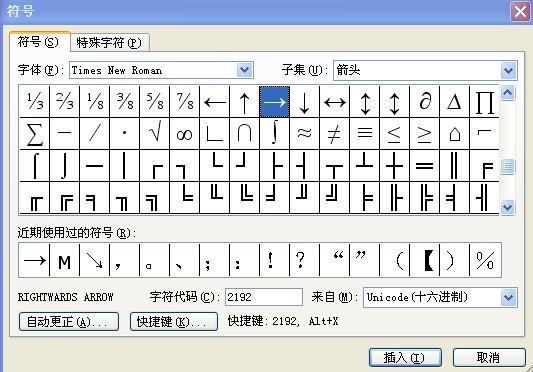The height and width of the screenshot is (372, 533).
Task: Select the two-thirds fraction symbol
Action: pyautogui.click(x=65, y=101)
